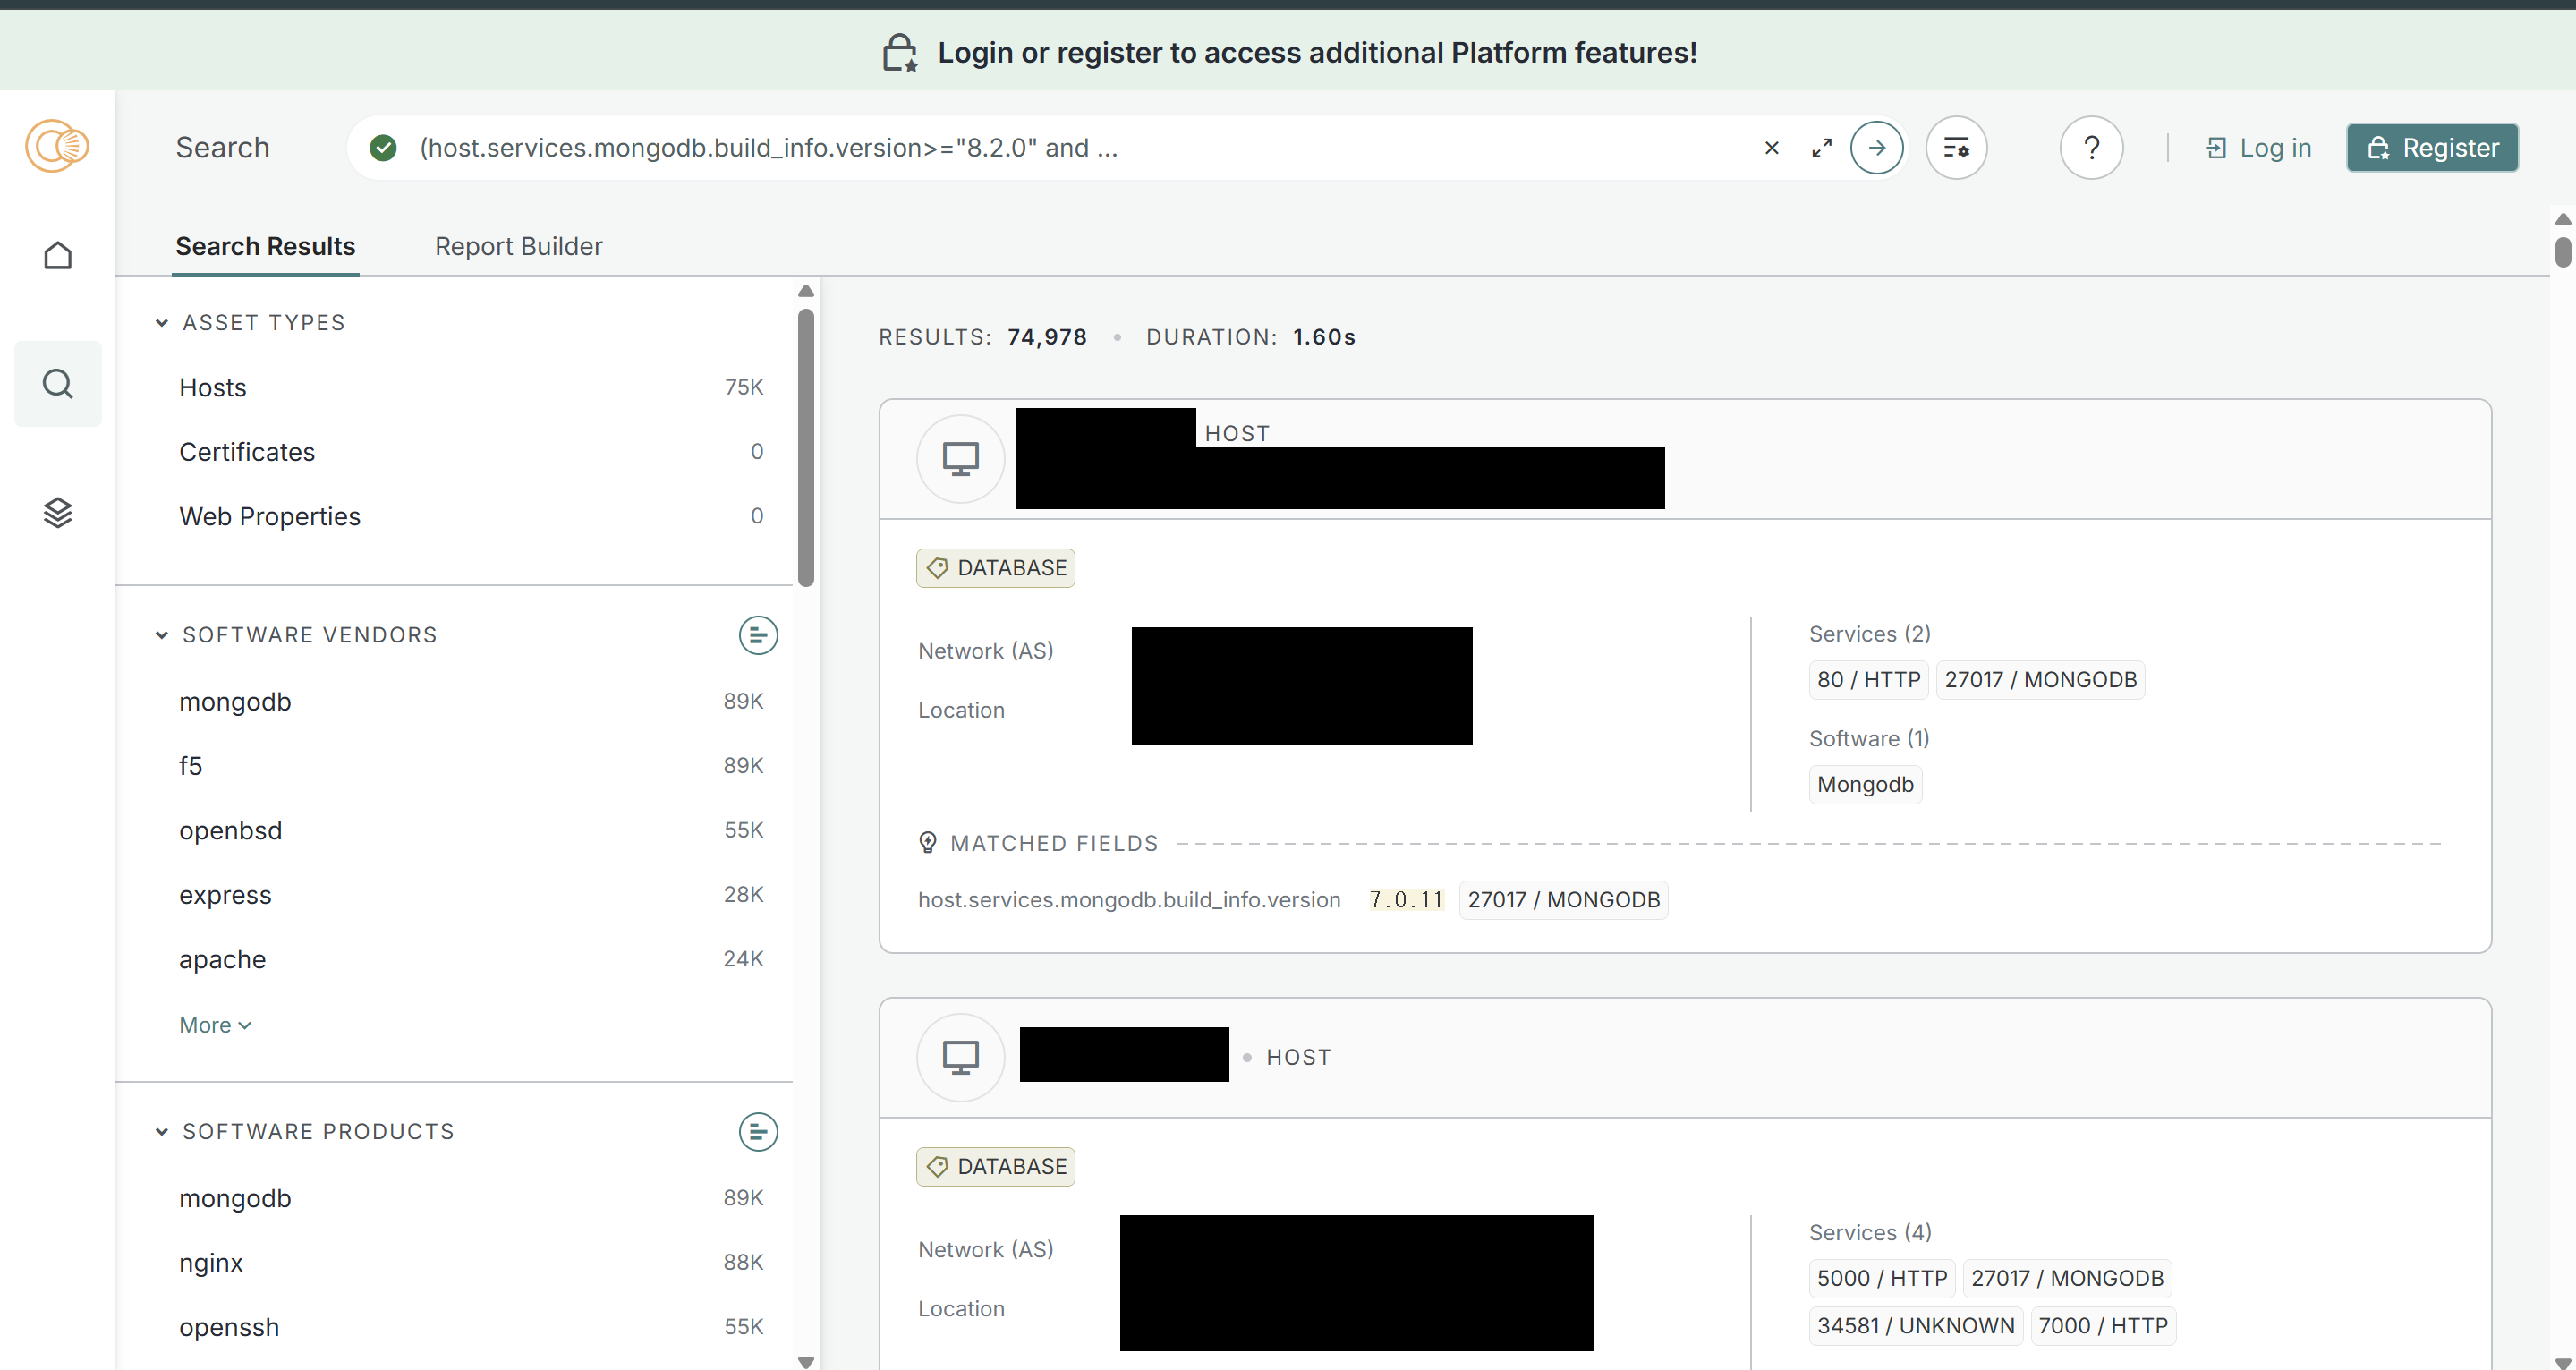Open the help question mark button
Viewport: 2576px width, 1370px height.
point(2090,148)
